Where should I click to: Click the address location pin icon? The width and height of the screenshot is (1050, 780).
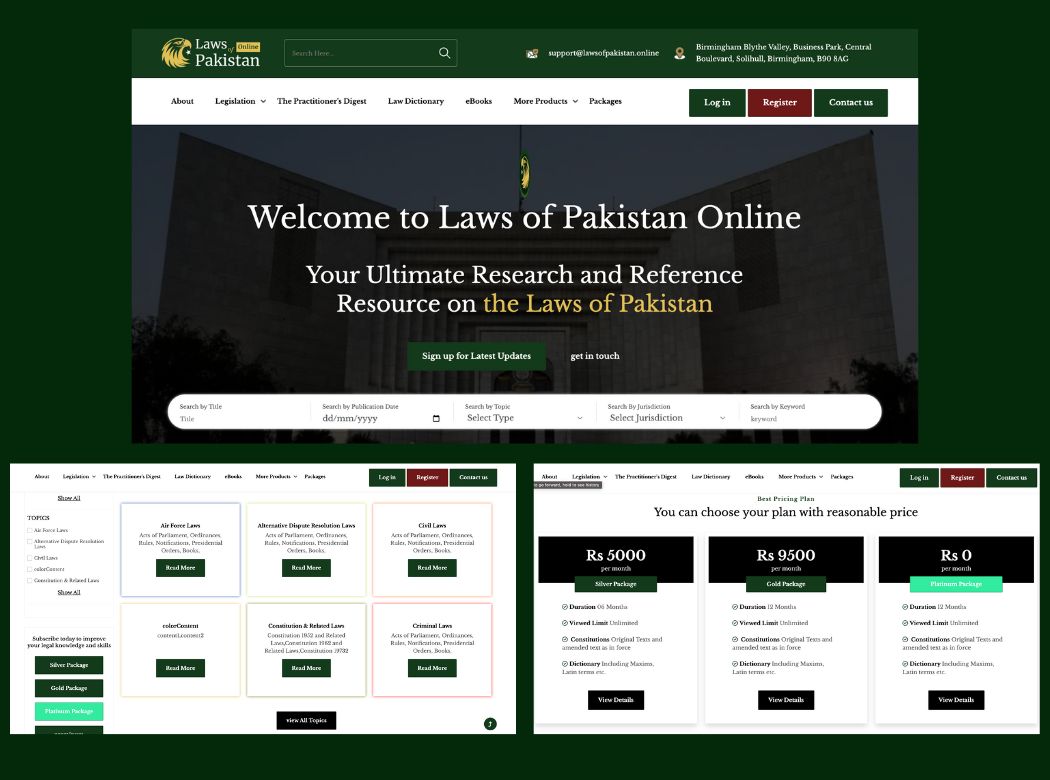tap(679, 54)
